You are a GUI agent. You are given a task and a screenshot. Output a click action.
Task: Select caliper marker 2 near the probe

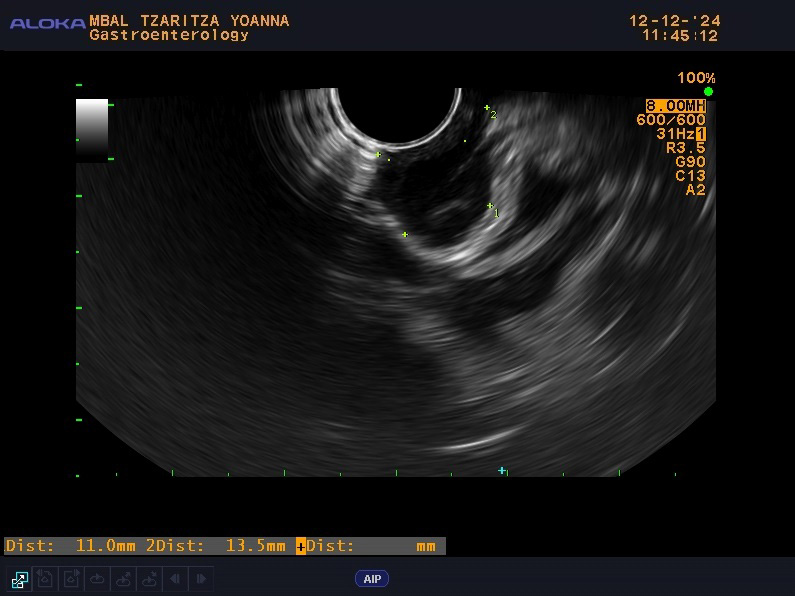click(487, 108)
